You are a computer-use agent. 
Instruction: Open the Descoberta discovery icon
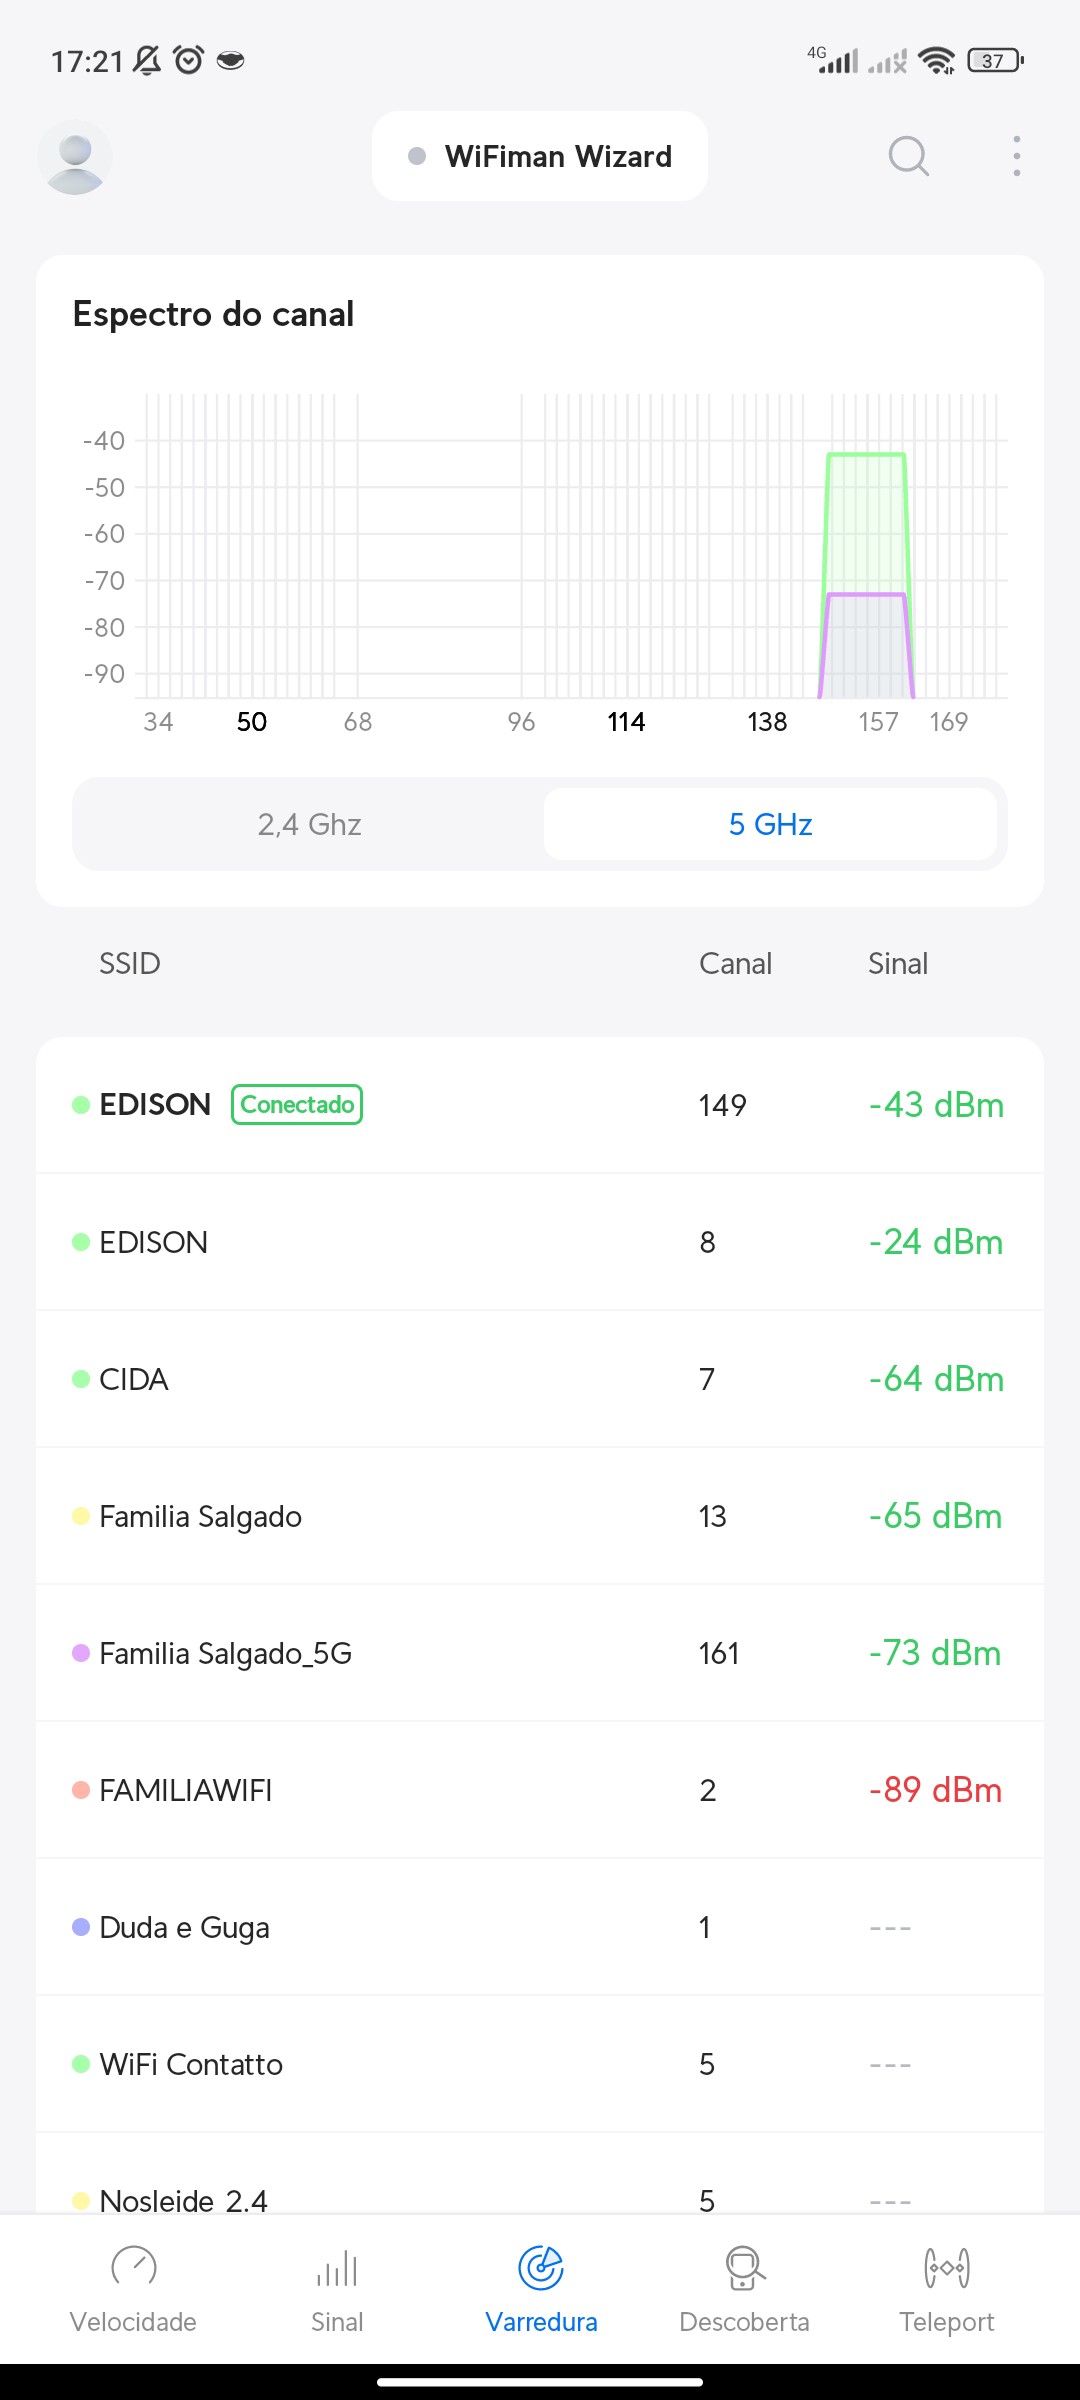coord(744,2267)
